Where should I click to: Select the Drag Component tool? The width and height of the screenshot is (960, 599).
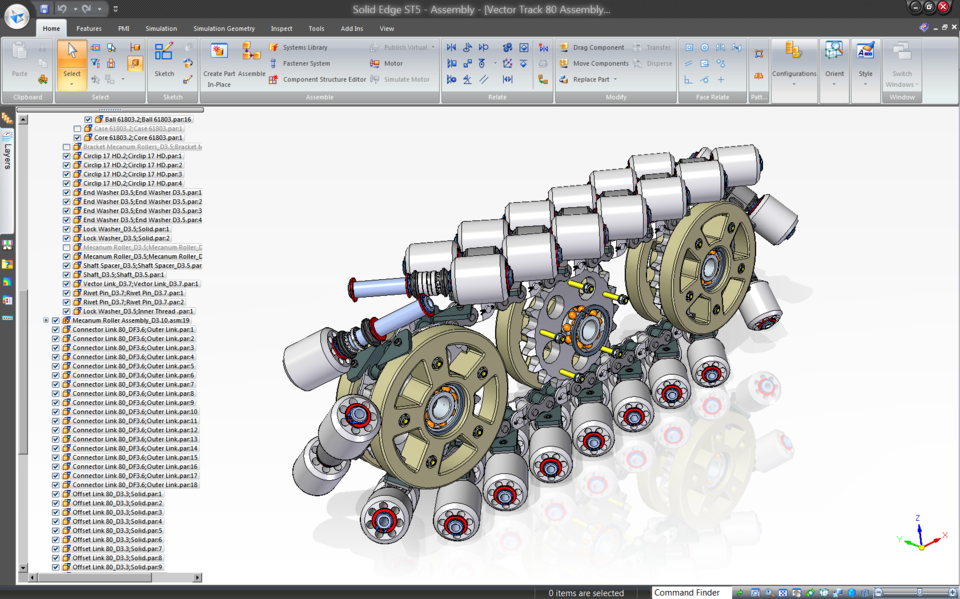(x=600, y=47)
